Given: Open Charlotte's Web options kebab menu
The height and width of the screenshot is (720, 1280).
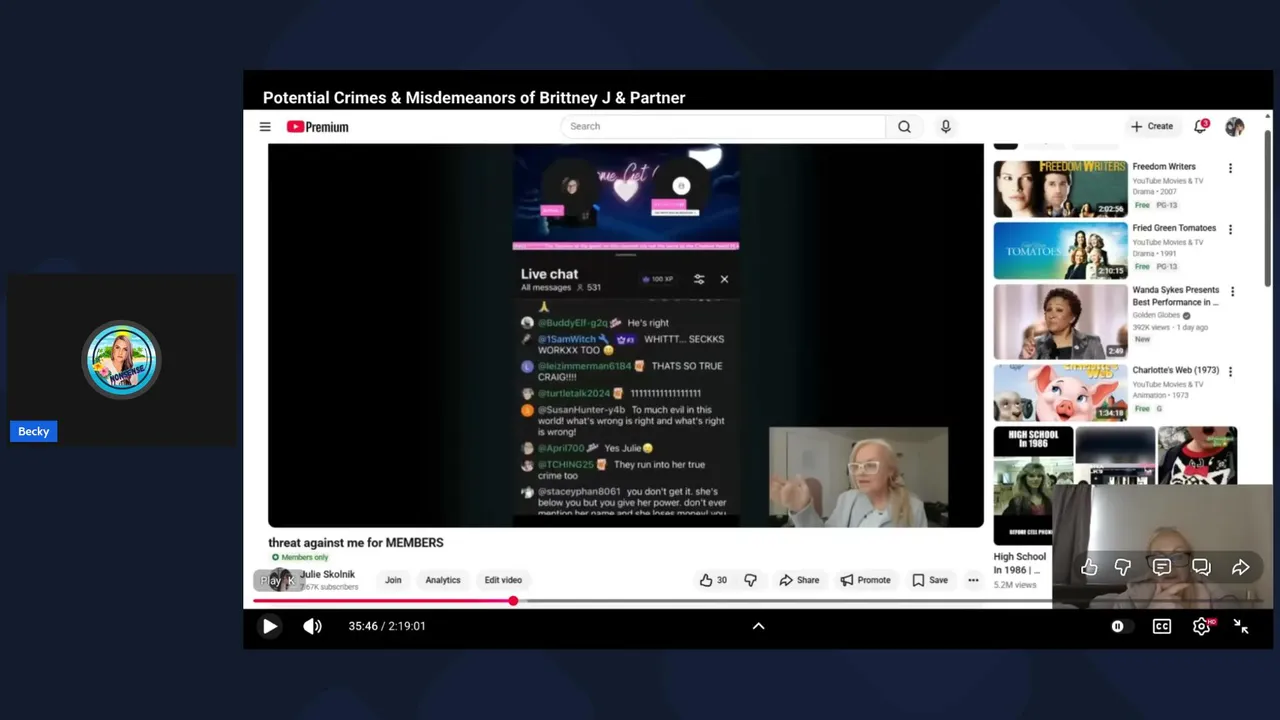Looking at the screenshot, I should (1230, 371).
